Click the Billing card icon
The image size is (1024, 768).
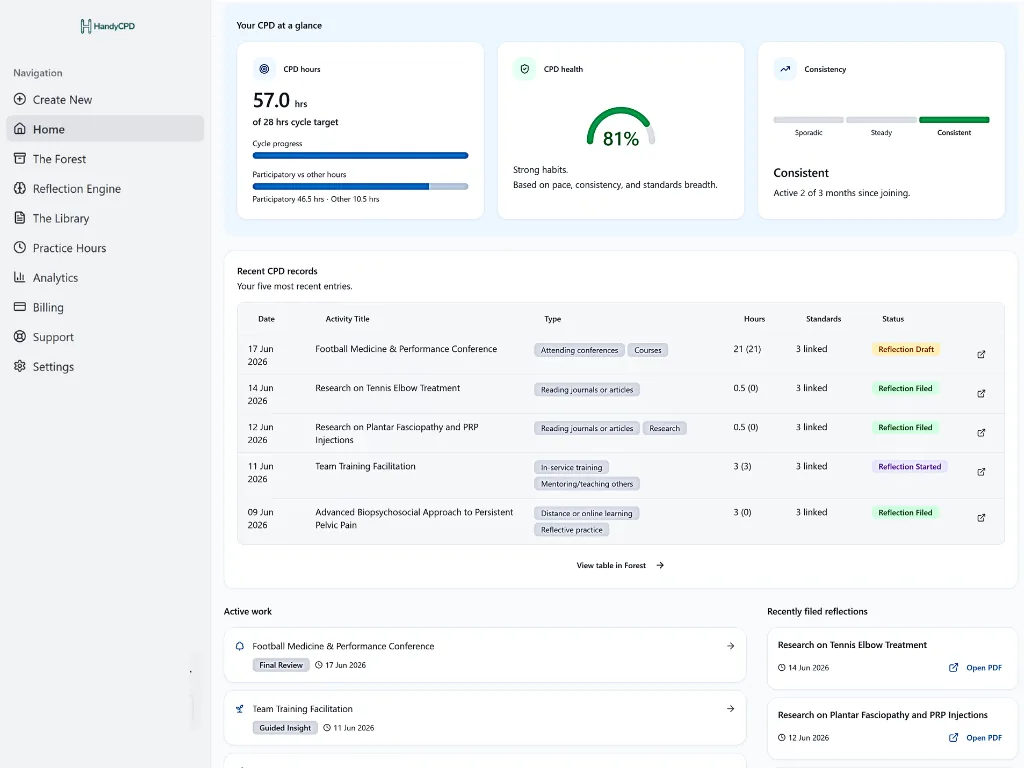(x=20, y=307)
